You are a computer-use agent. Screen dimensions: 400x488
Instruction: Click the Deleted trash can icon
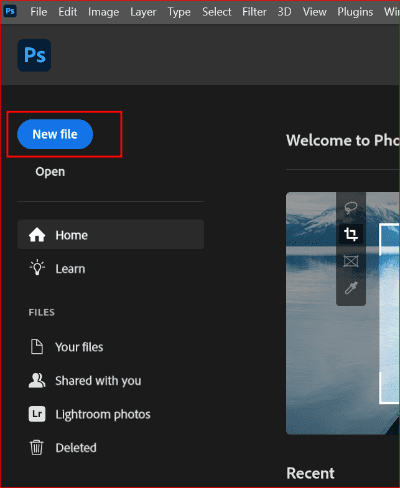click(x=37, y=447)
